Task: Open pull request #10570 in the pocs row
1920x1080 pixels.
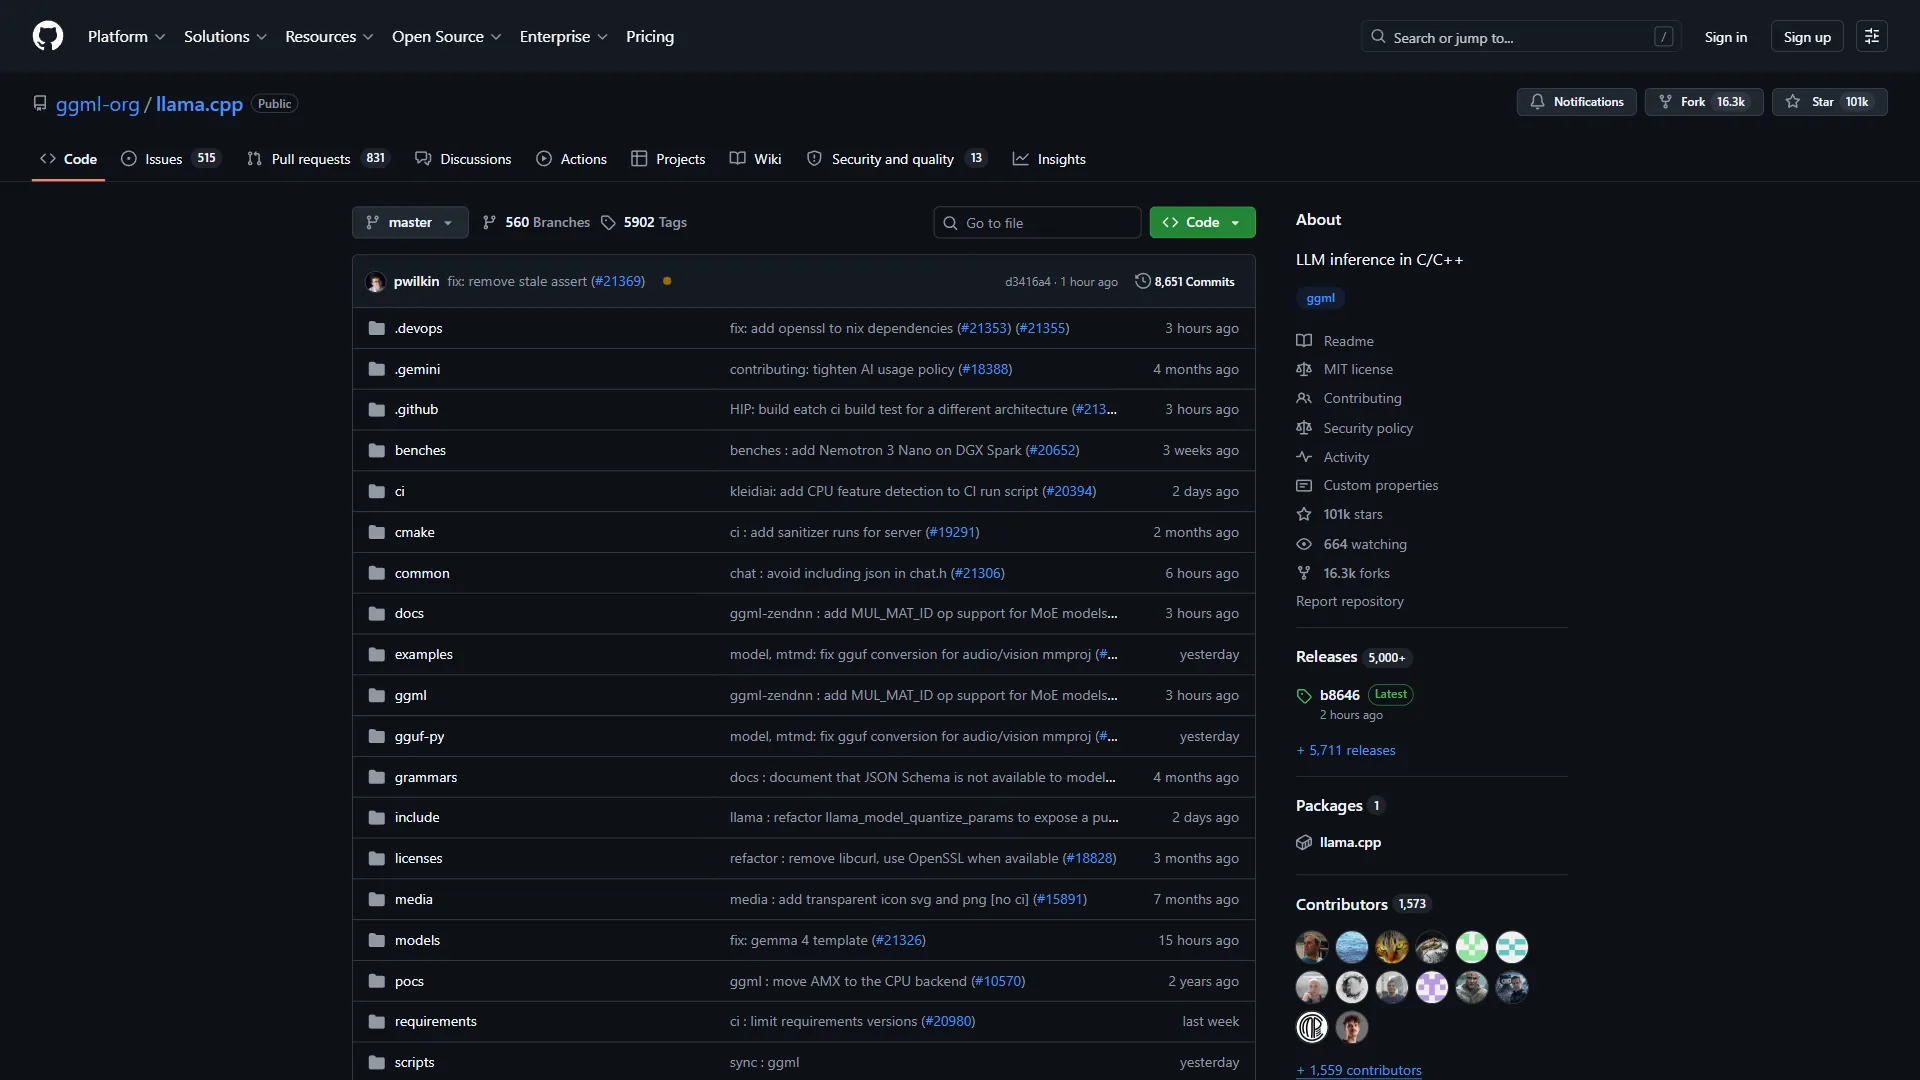Action: [998, 981]
